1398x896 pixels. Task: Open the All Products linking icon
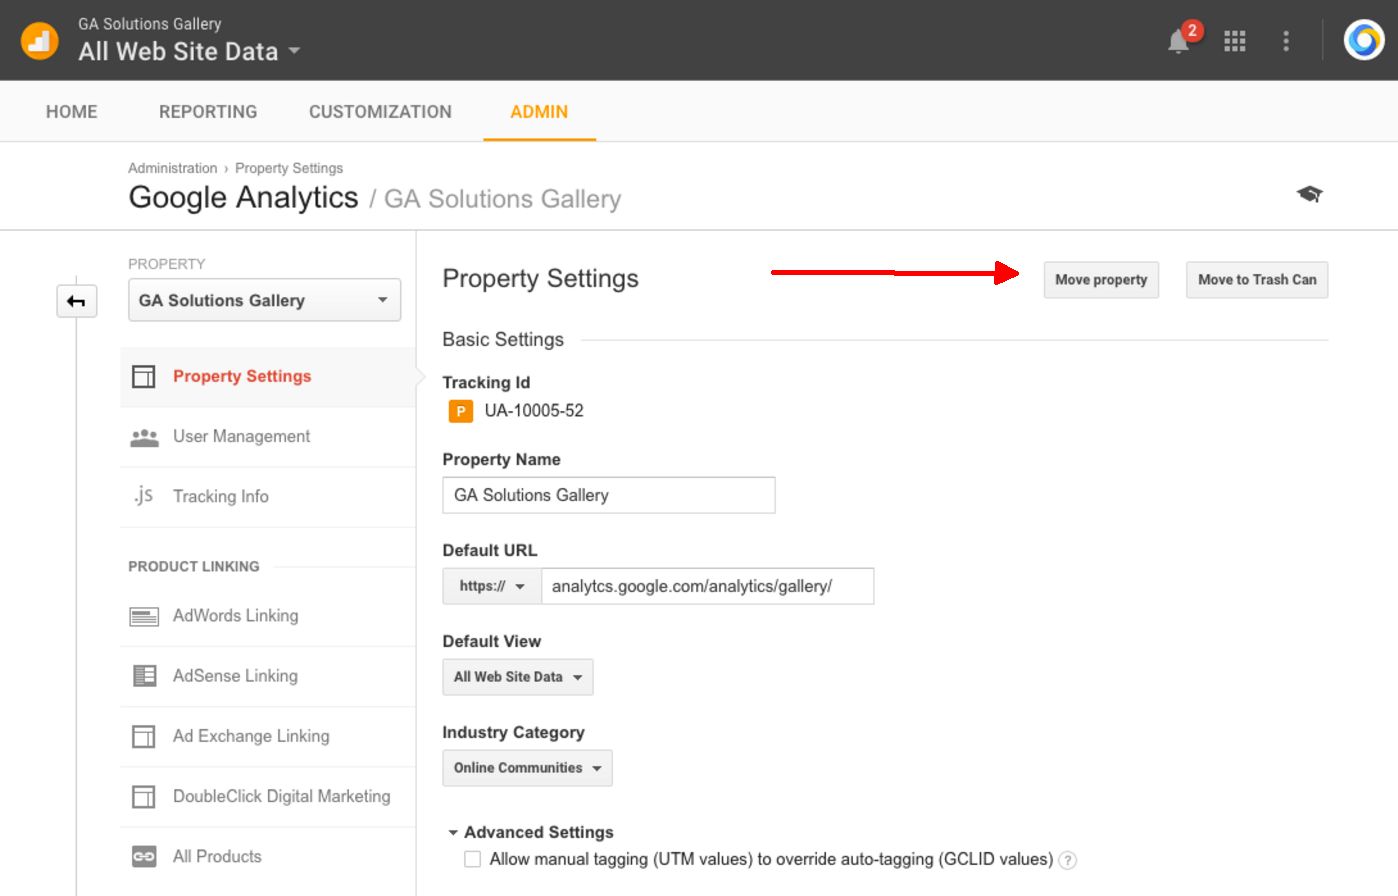(x=143, y=856)
